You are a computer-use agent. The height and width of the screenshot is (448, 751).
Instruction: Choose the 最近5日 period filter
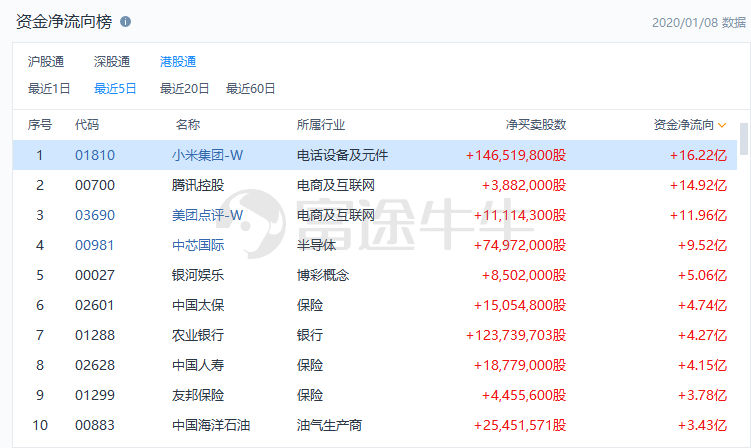click(x=115, y=89)
